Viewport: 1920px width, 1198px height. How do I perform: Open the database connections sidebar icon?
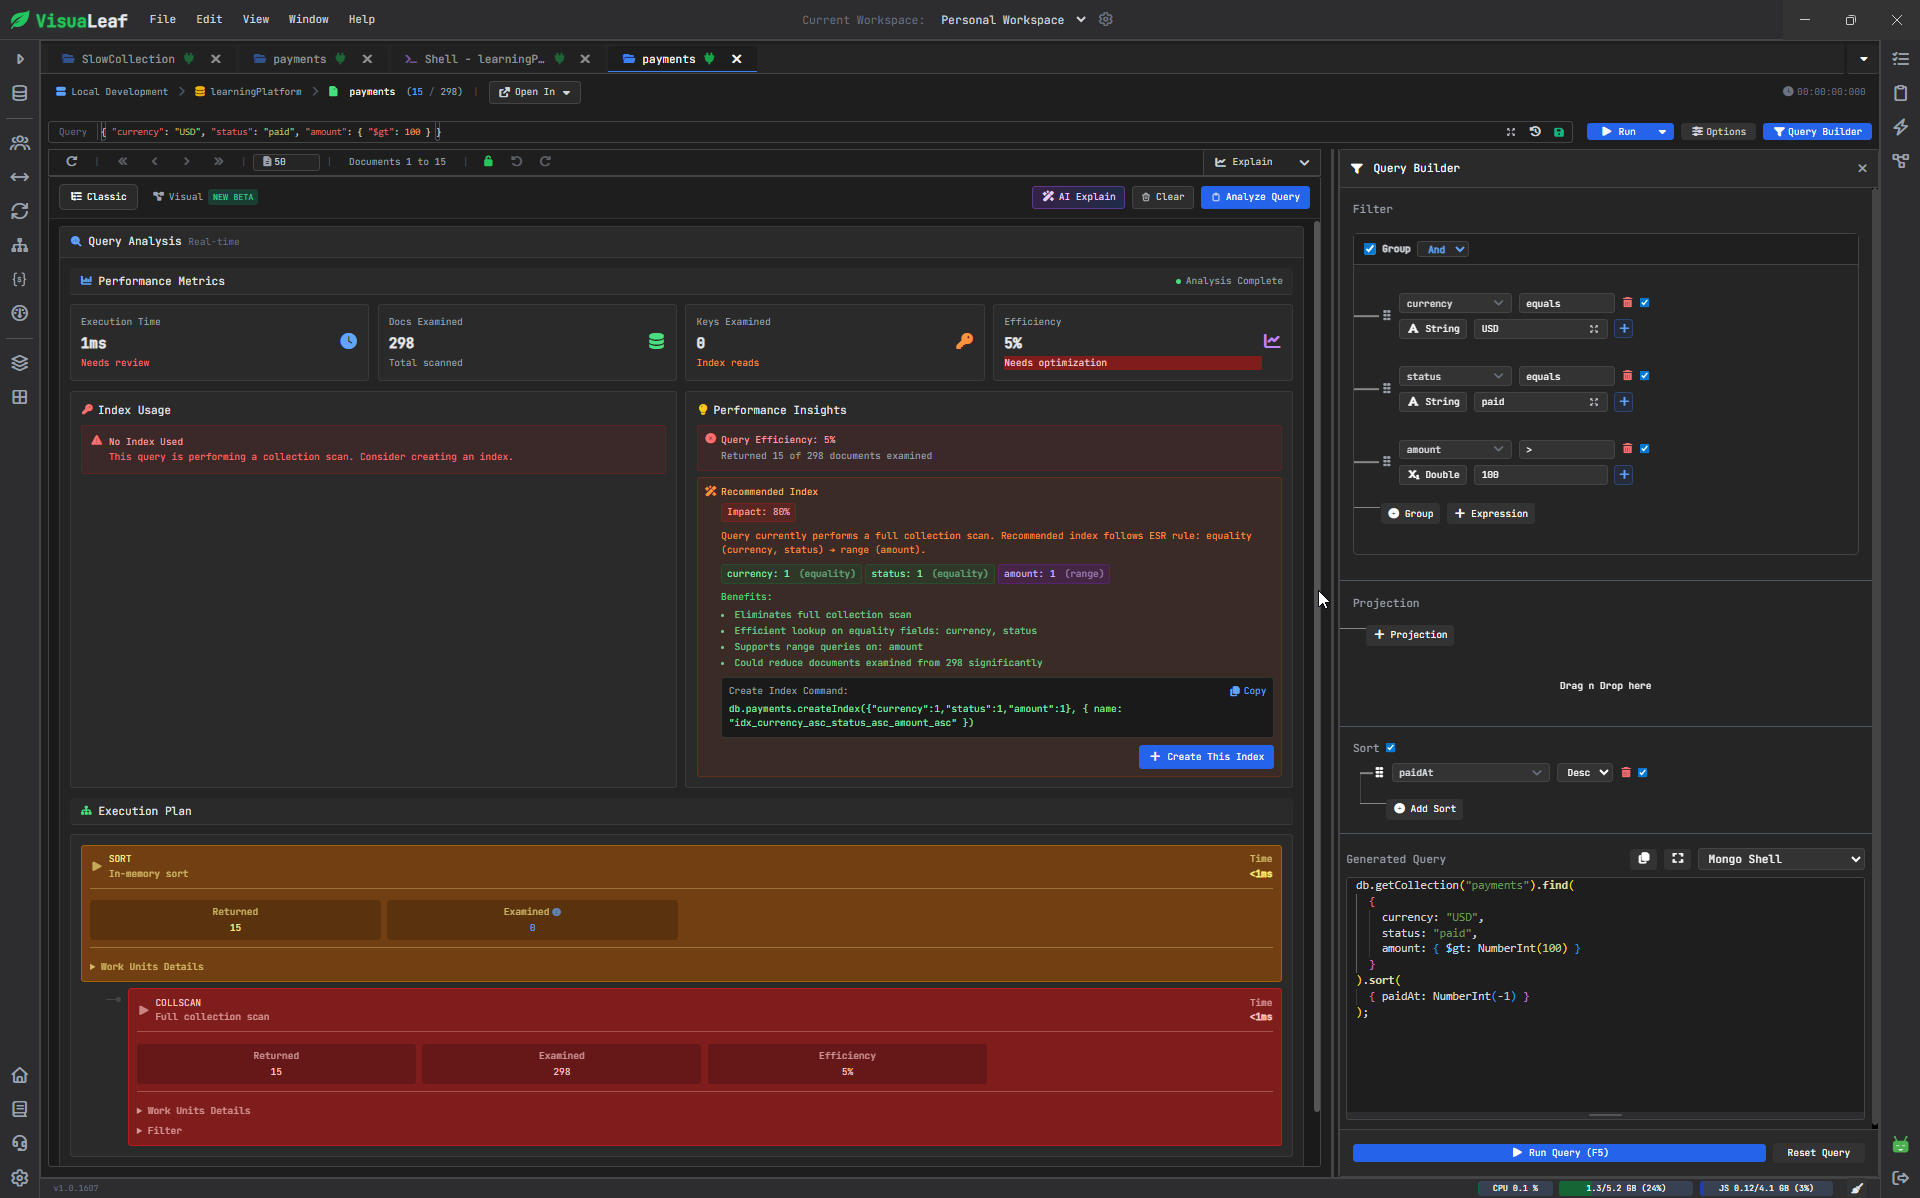(x=19, y=93)
